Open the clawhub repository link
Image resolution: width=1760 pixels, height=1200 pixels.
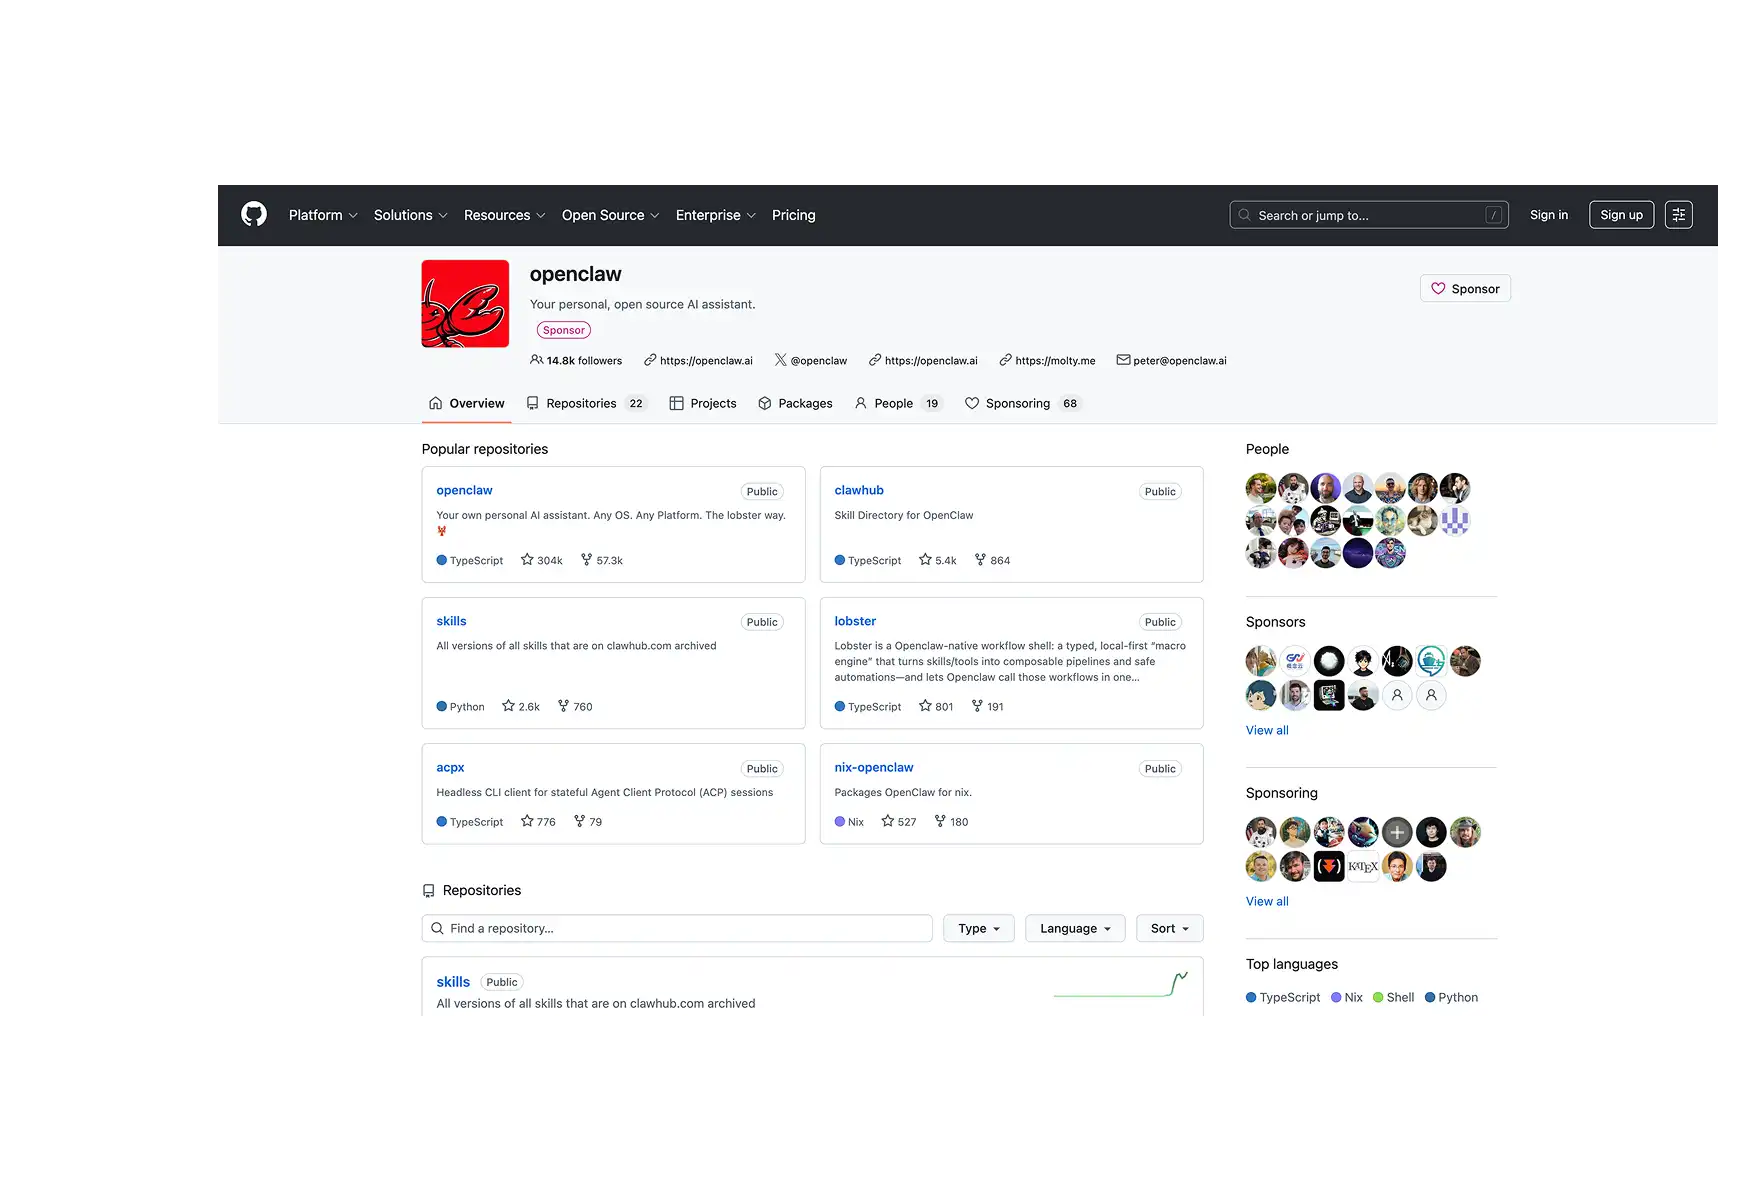pos(858,489)
